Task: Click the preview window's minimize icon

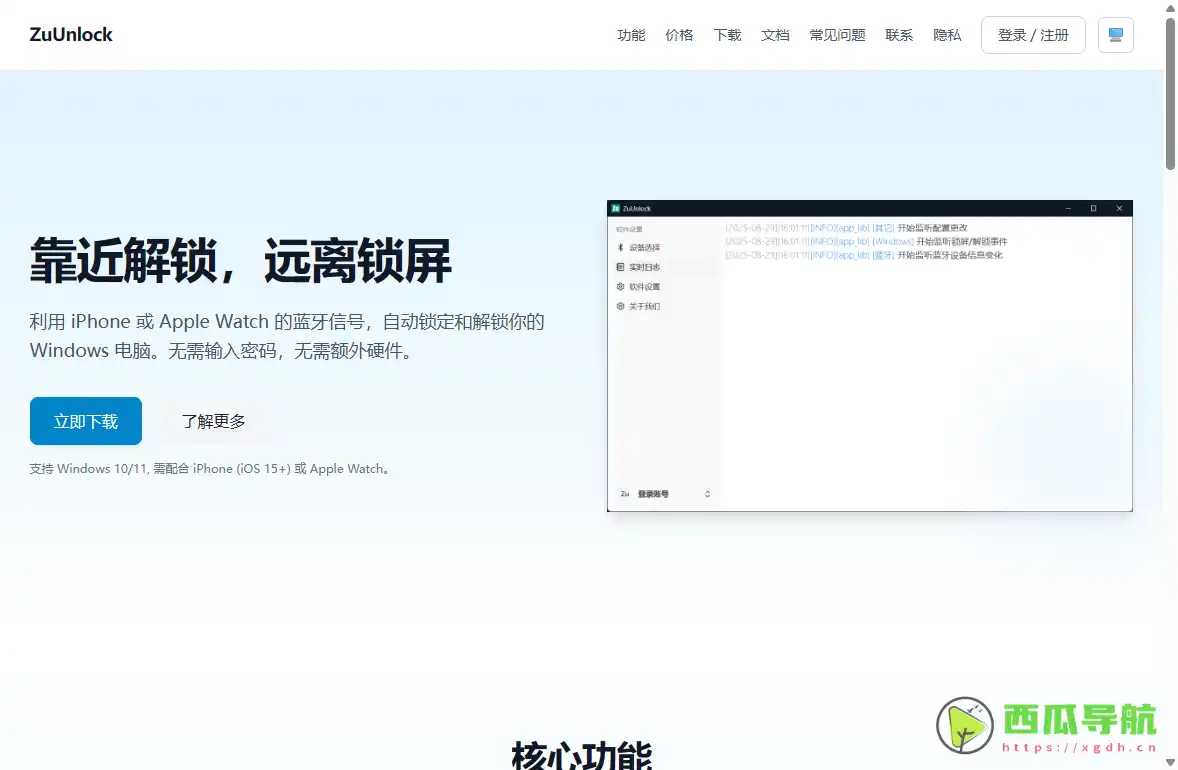Action: (1068, 208)
